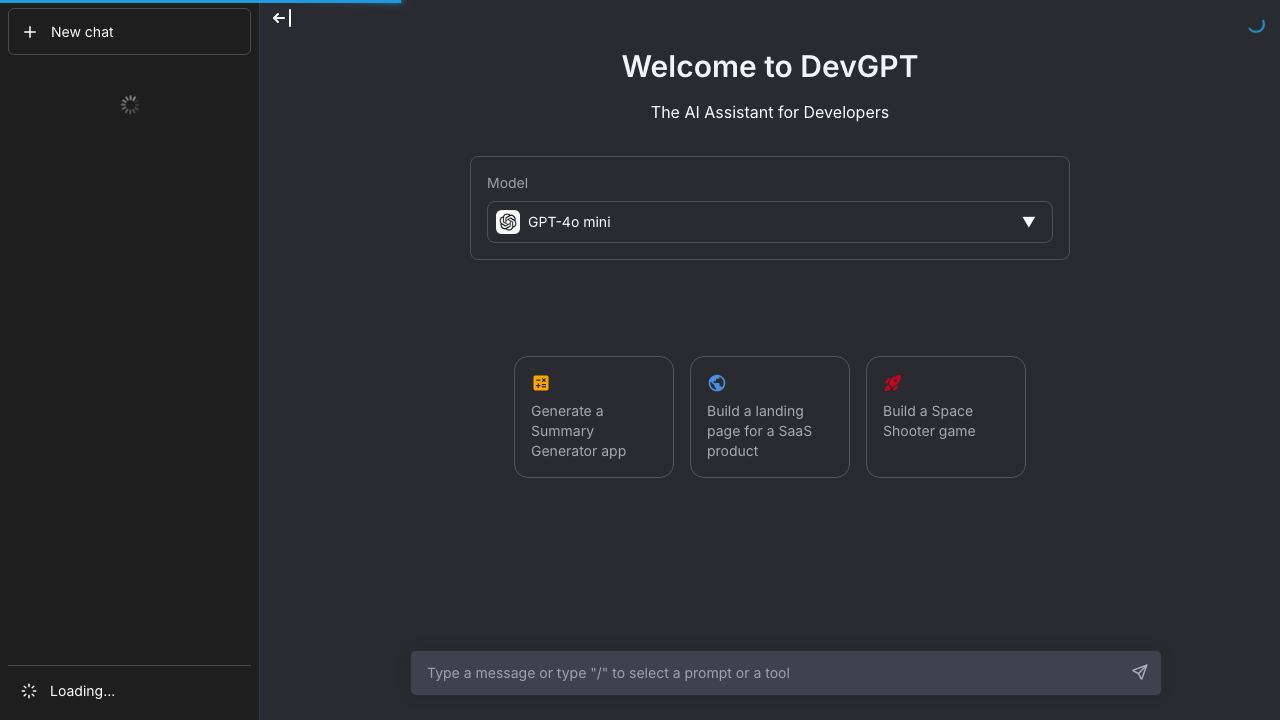Image resolution: width=1280 pixels, height=720 pixels.
Task: Choose Build a Space Shooter game card
Action: (946, 417)
